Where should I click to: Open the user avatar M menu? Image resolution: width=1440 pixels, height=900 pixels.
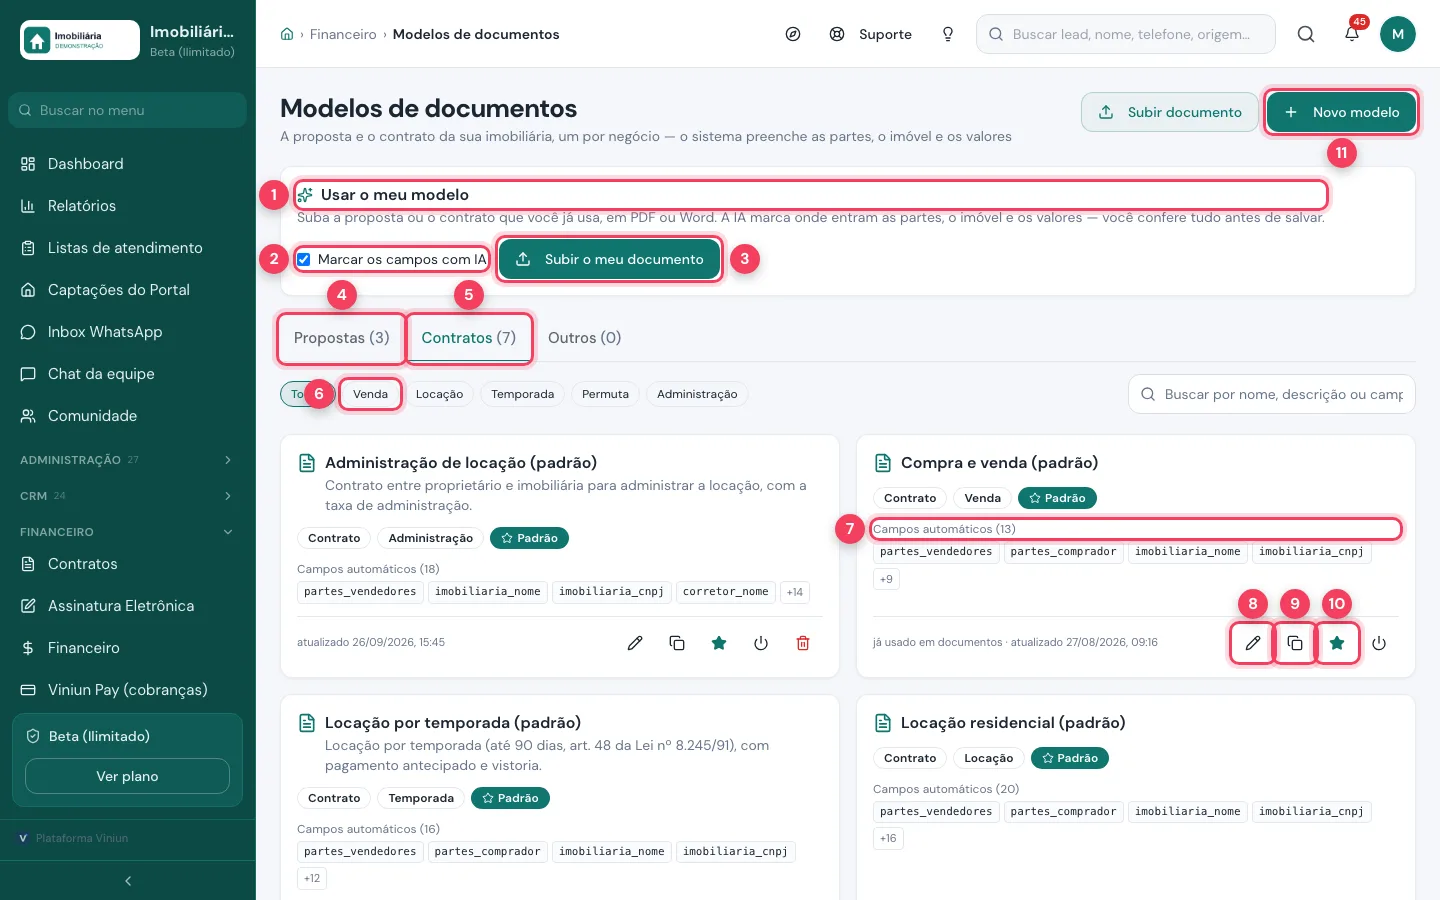click(x=1398, y=34)
